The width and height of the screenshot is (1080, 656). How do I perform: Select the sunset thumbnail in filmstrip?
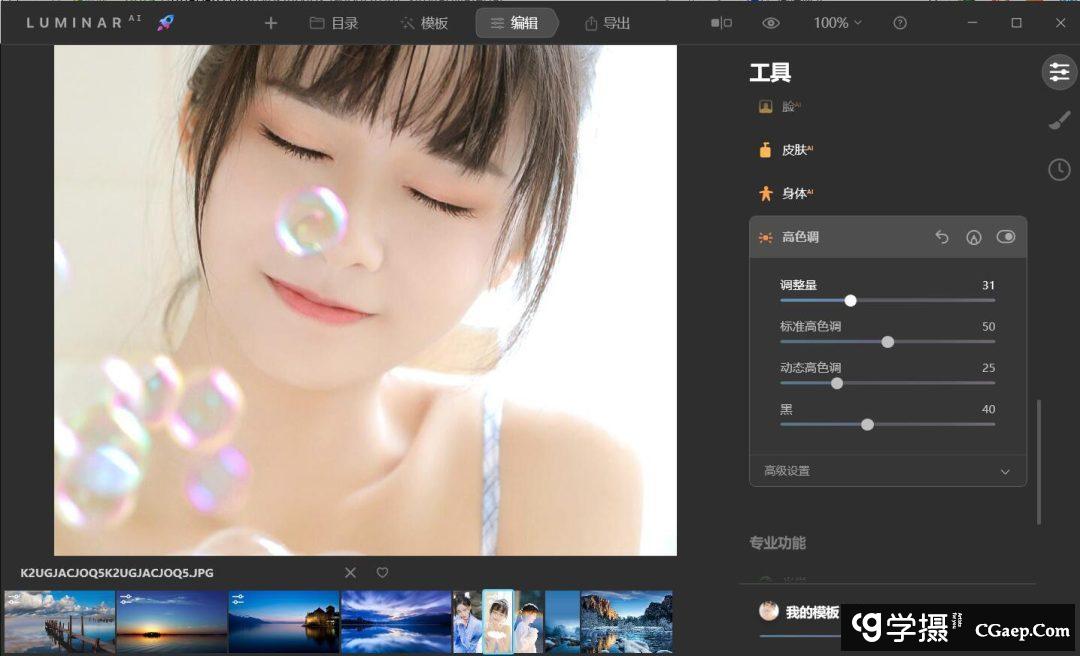click(172, 622)
